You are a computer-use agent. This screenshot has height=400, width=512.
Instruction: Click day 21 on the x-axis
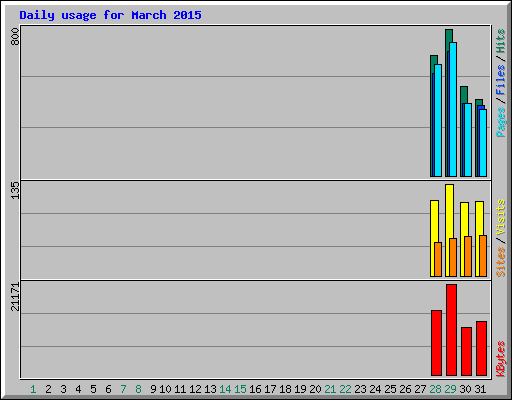point(330,389)
